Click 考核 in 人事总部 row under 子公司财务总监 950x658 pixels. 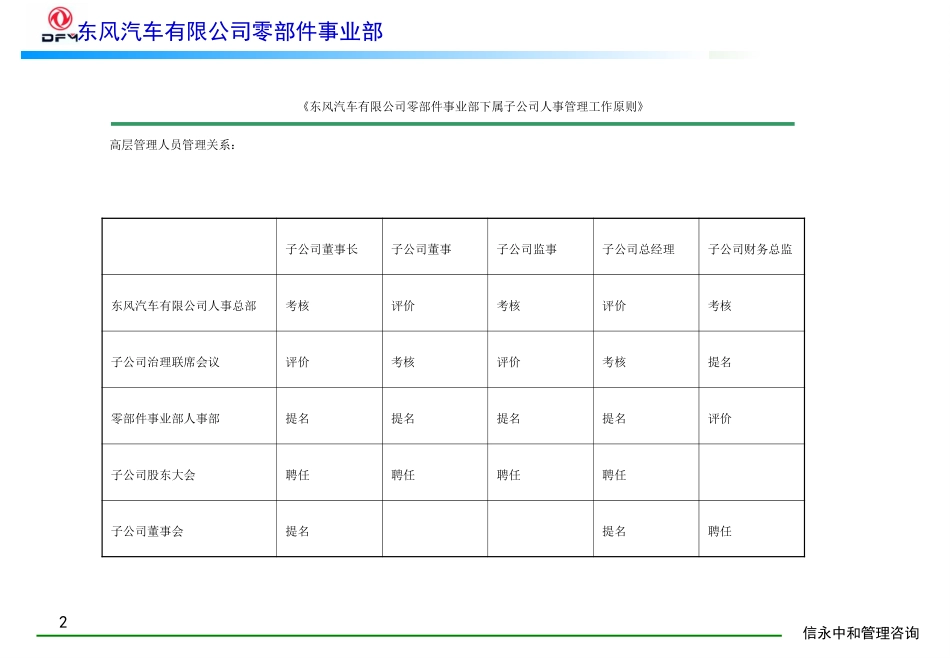tap(720, 305)
